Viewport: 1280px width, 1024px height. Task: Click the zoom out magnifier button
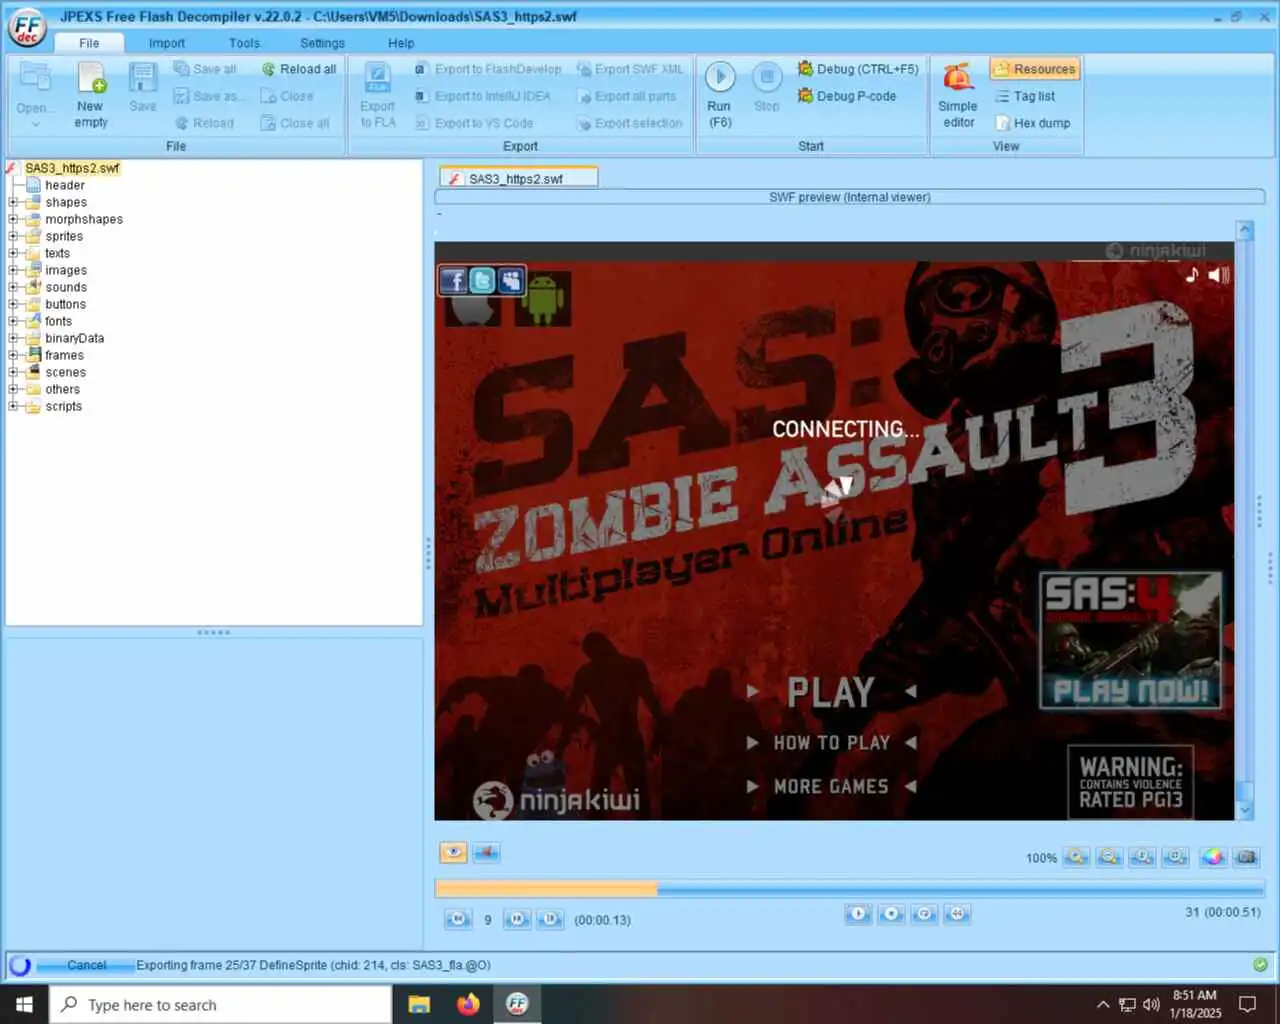[1109, 857]
